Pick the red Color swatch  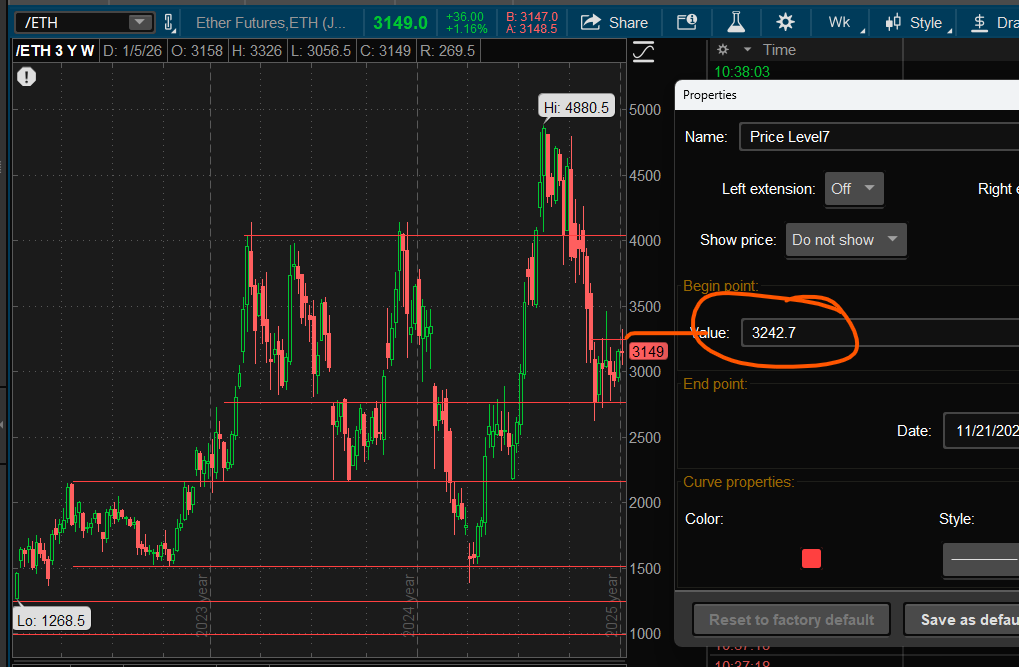tap(811, 558)
